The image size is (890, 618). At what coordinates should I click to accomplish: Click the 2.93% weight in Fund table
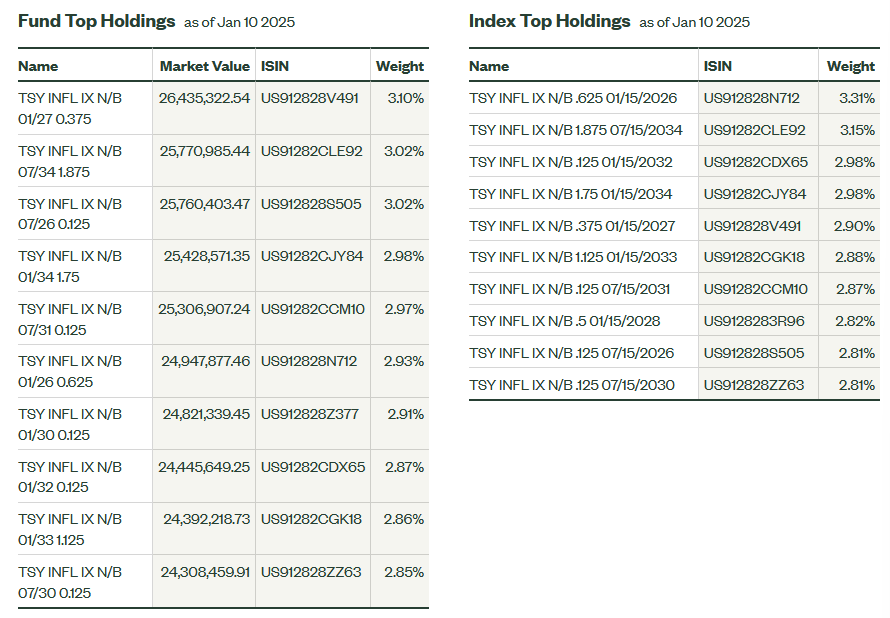(404, 361)
